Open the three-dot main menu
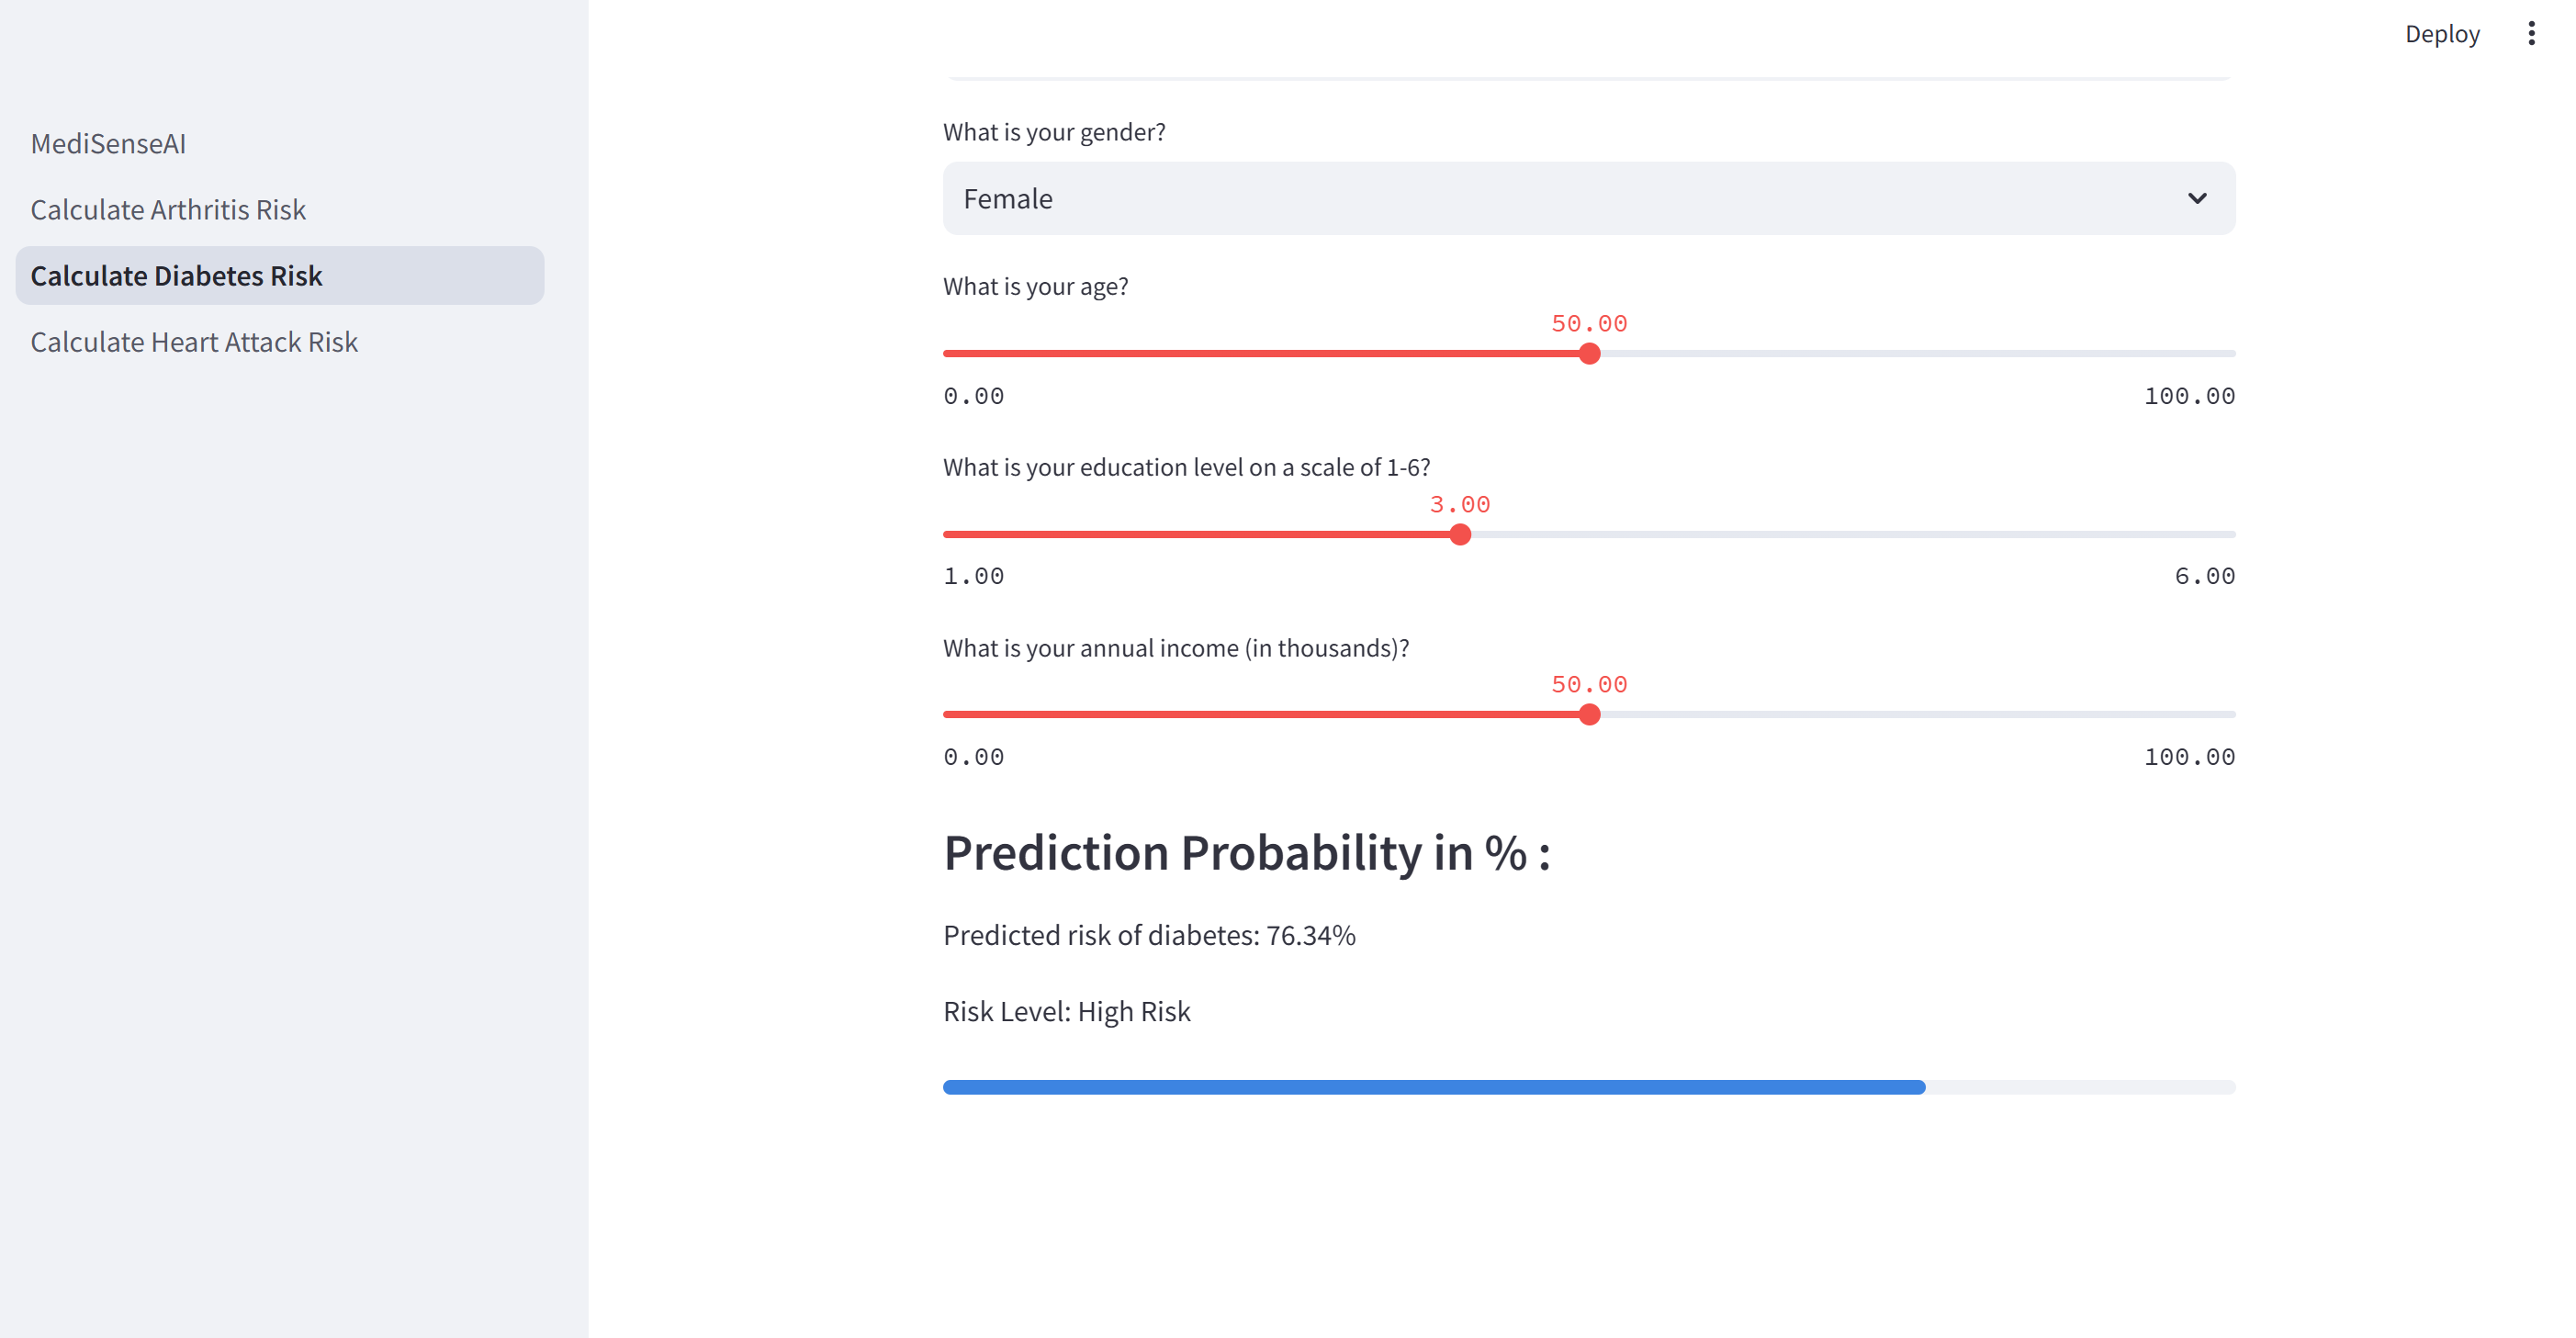 [2531, 34]
